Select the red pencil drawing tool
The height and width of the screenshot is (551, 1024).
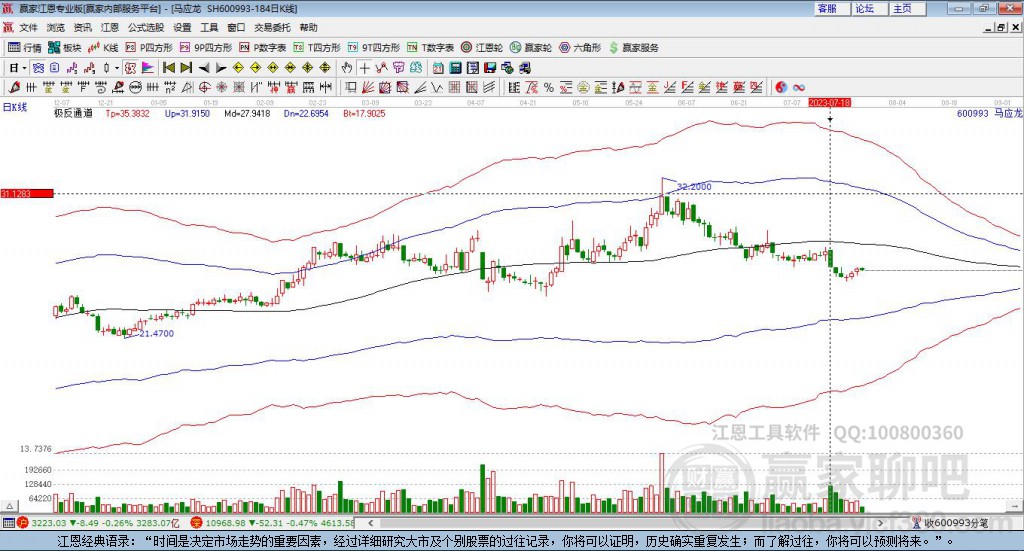point(14,87)
